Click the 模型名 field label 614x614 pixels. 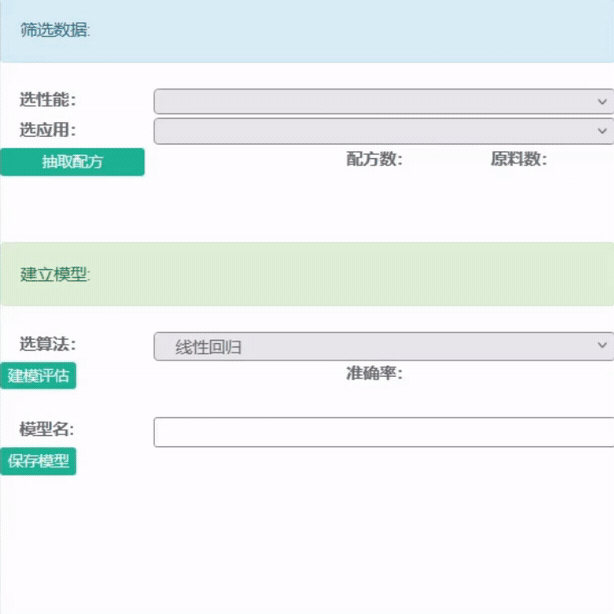coord(47,429)
